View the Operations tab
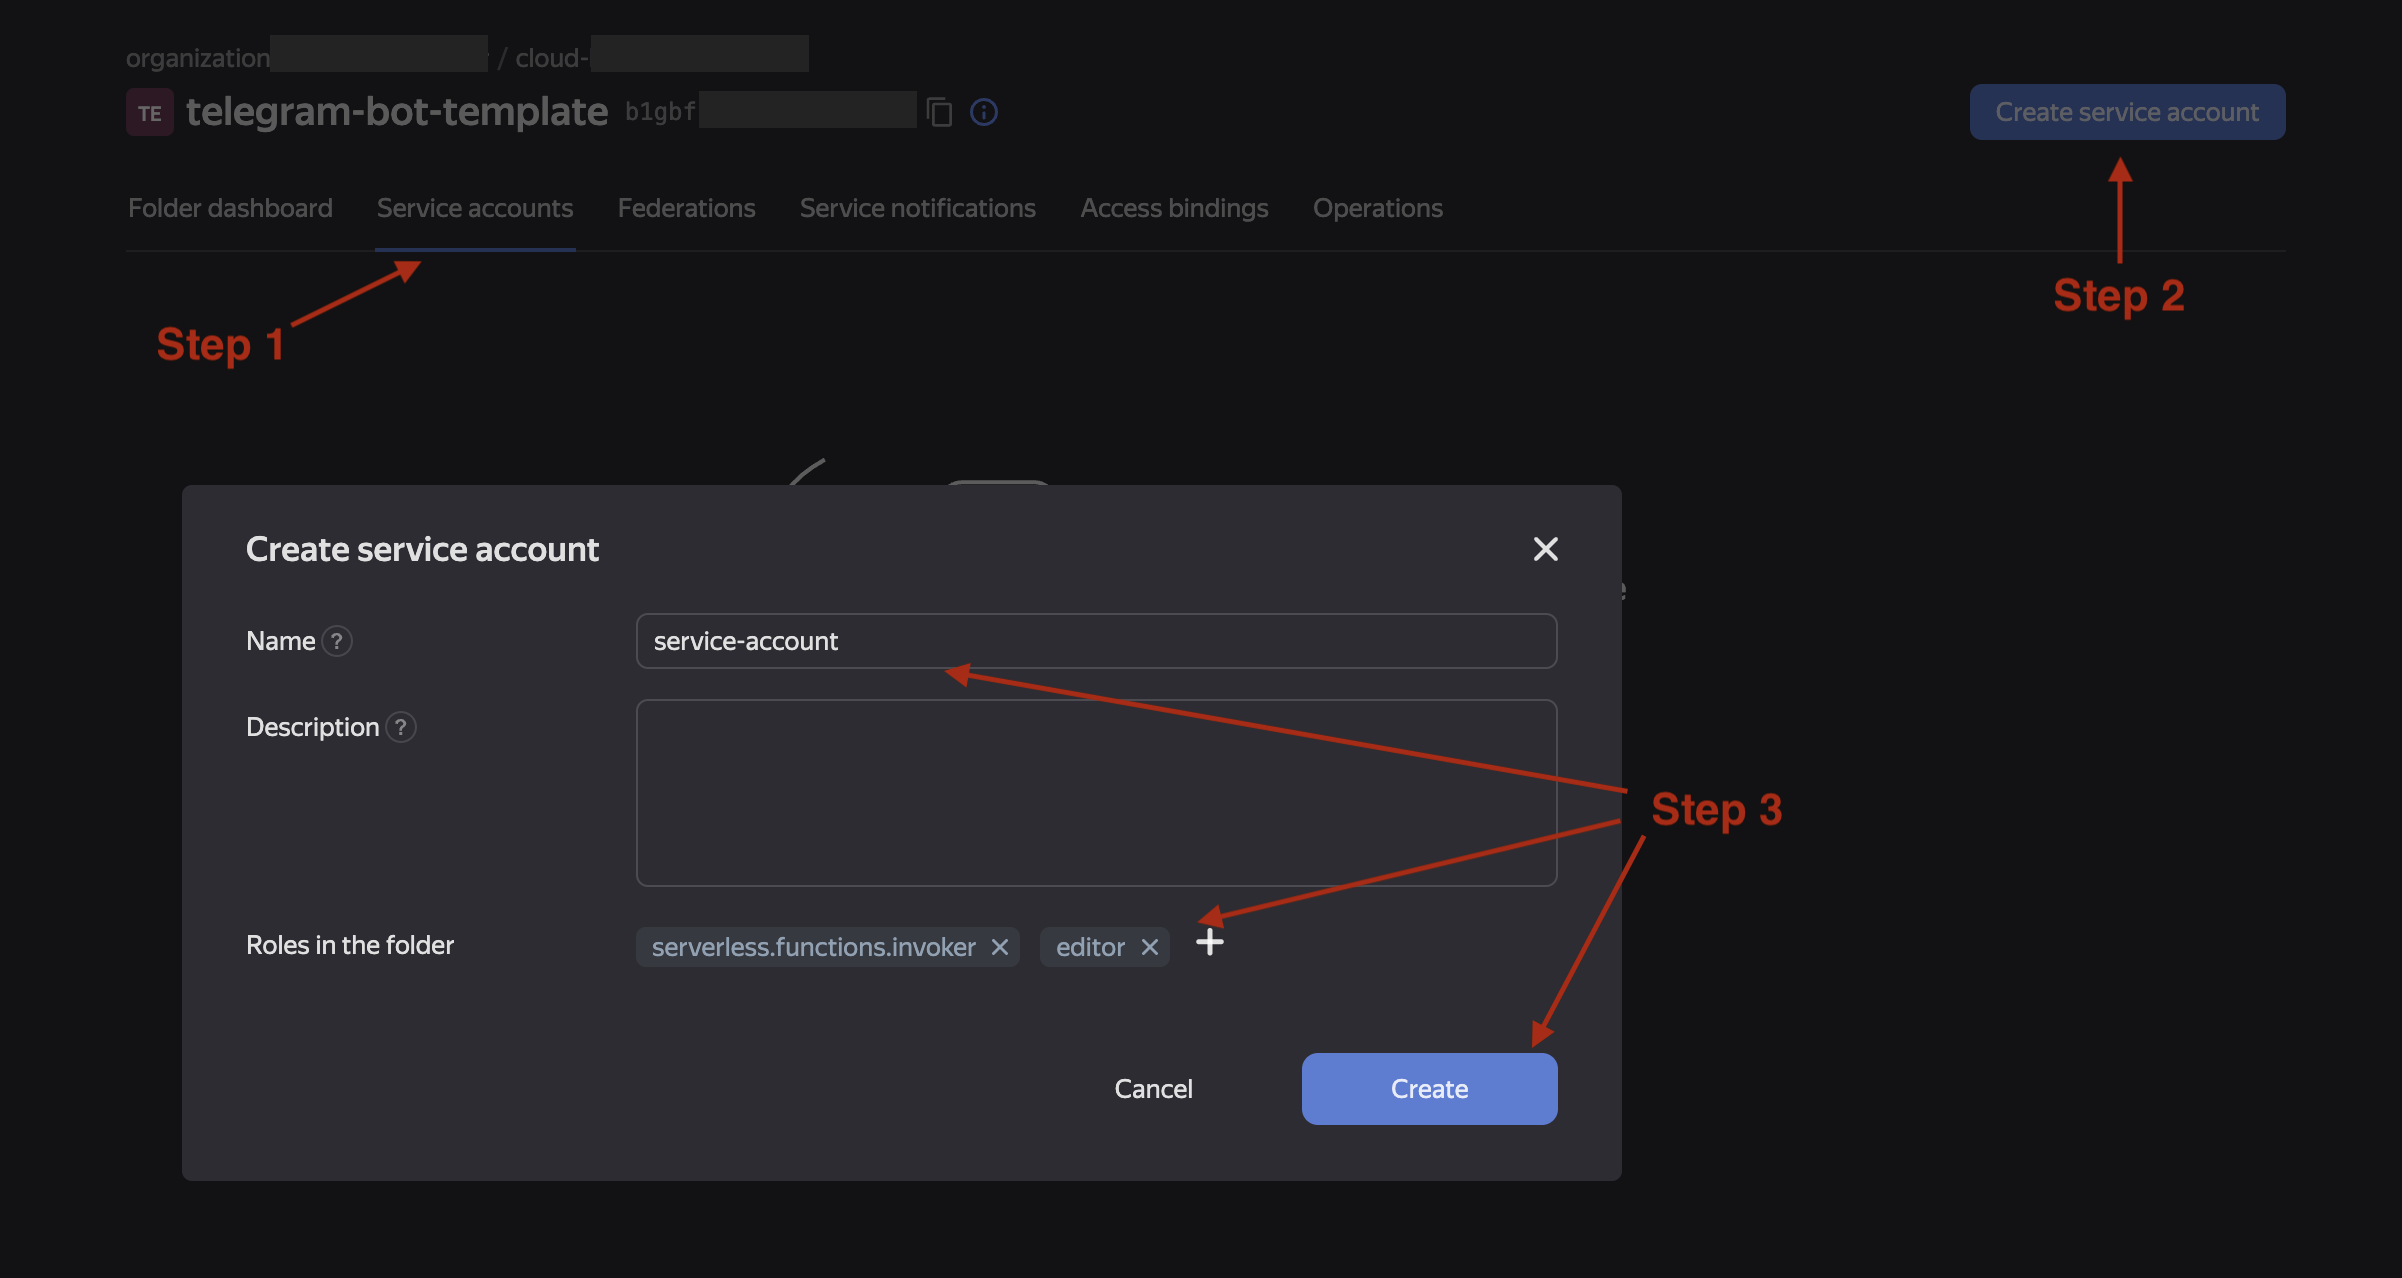This screenshot has width=2402, height=1278. pyautogui.click(x=1377, y=208)
